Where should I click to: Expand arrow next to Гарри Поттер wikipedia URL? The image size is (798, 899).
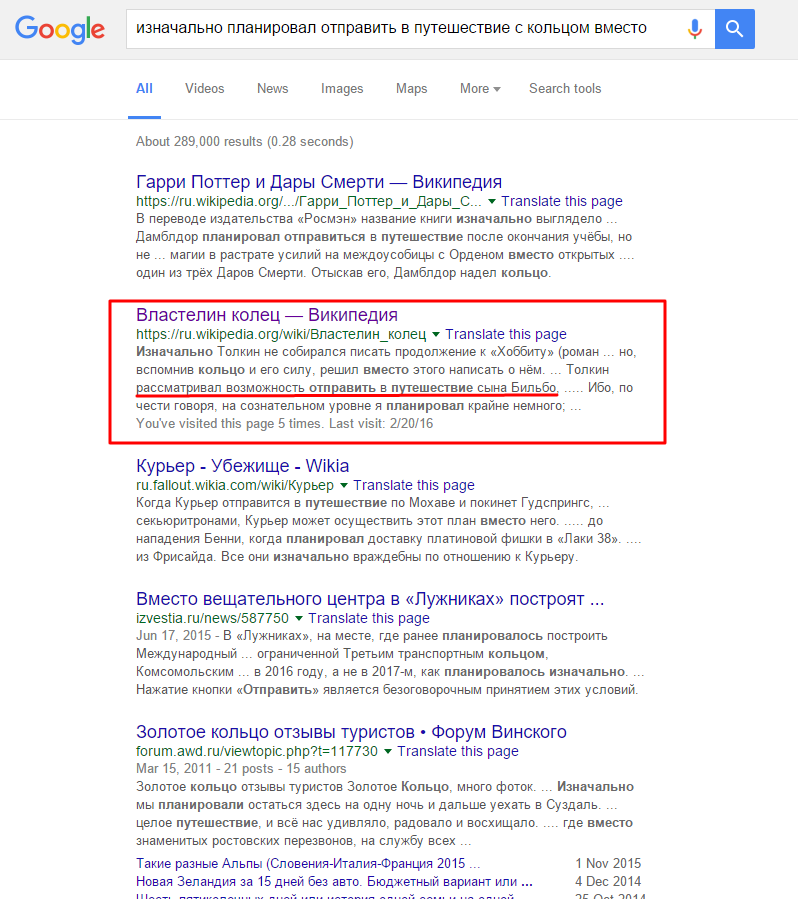491,201
